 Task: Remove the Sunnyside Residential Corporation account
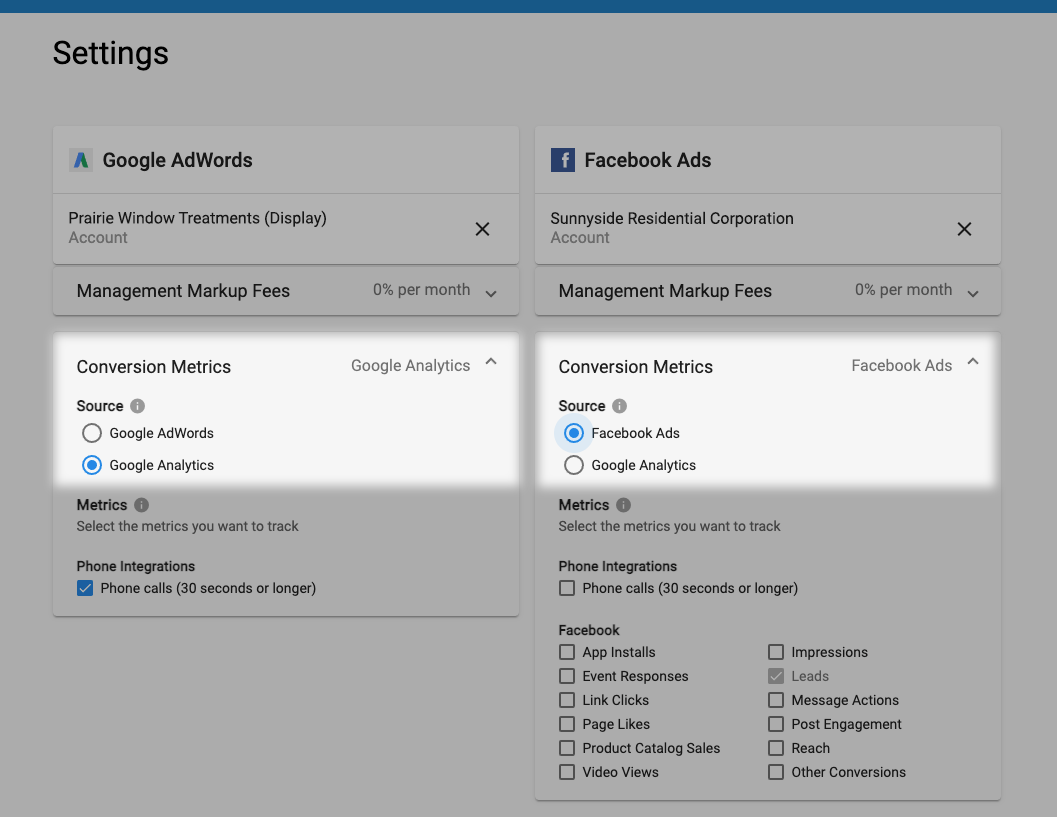tap(964, 229)
